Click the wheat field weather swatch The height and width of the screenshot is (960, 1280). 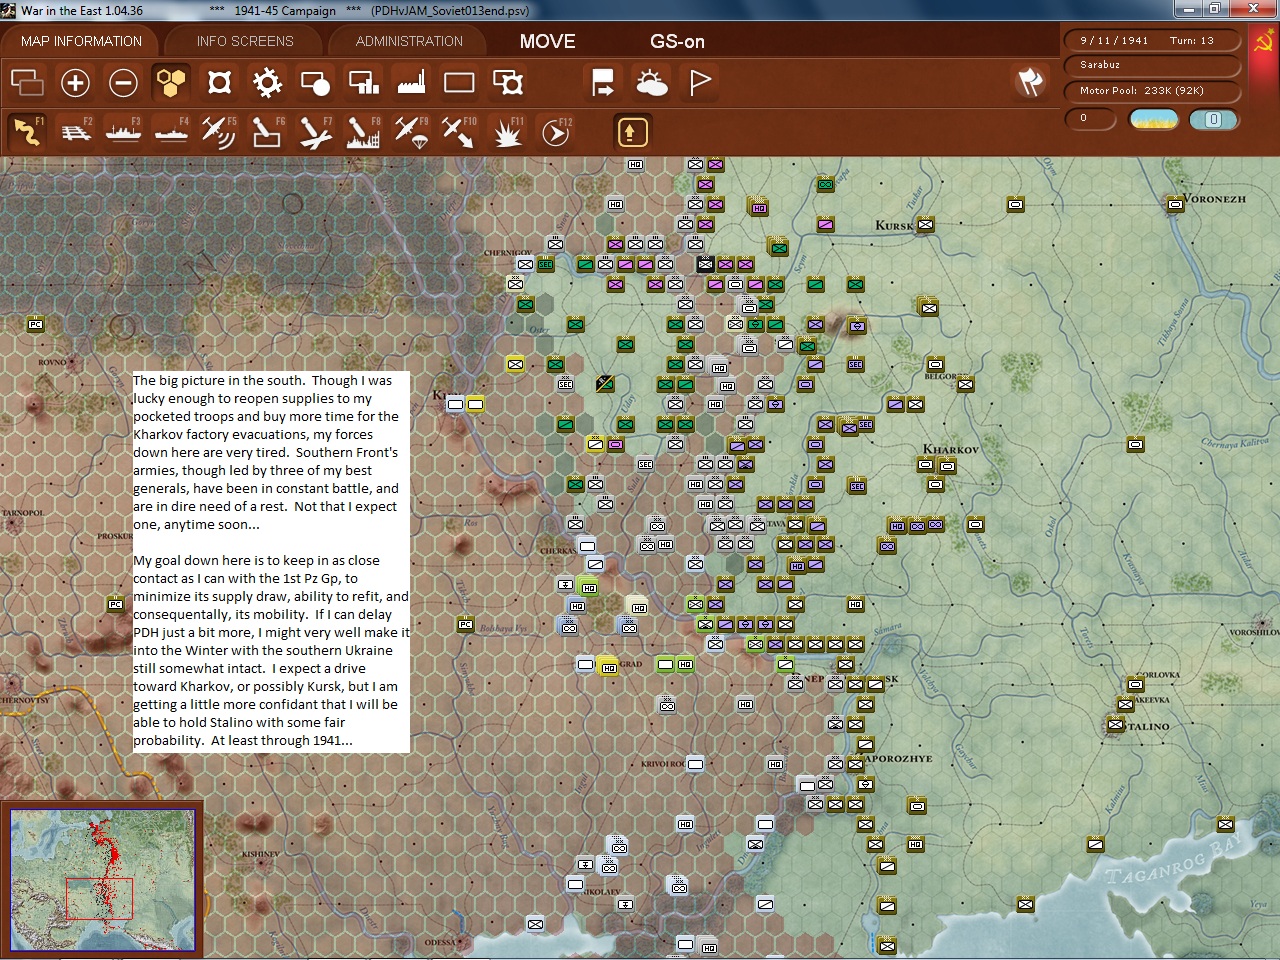tap(1153, 119)
